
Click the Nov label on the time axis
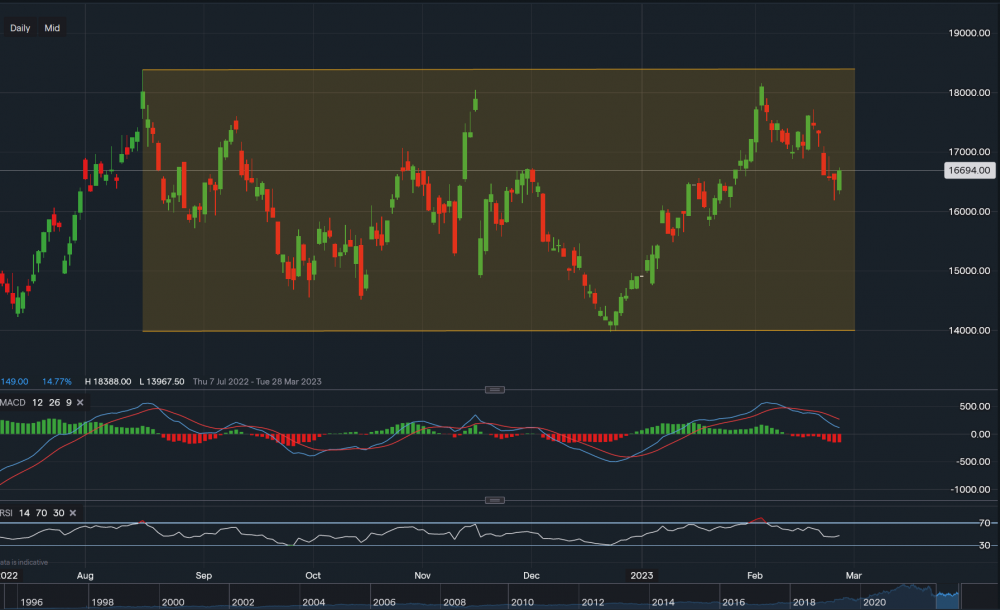(x=422, y=575)
